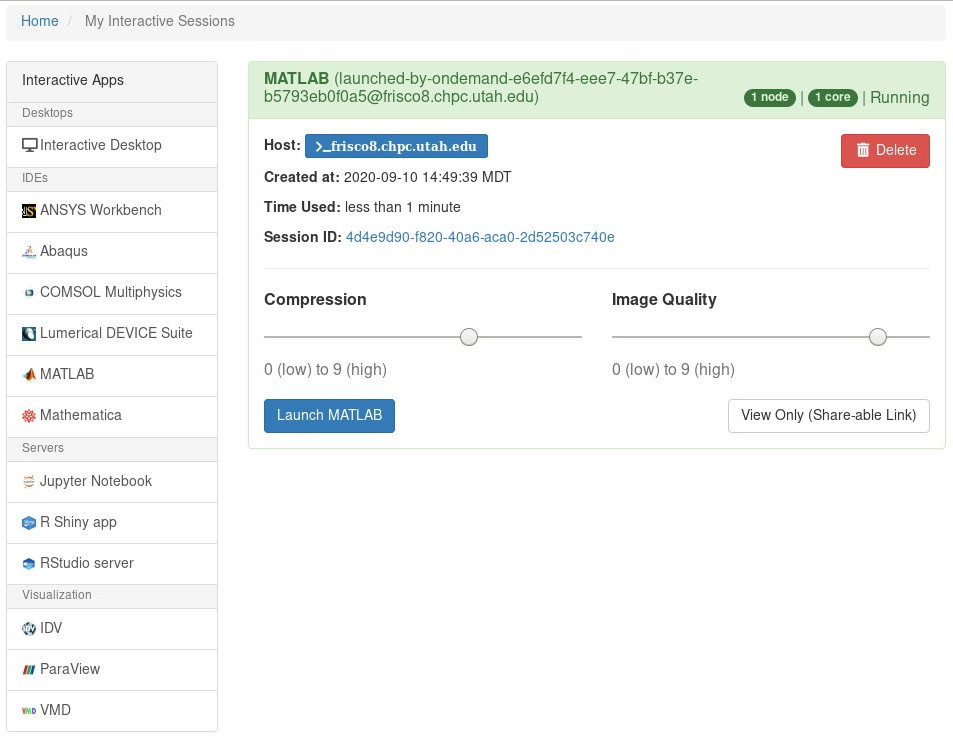953x744 pixels.
Task: Click the Launch MATLAB button
Action: [x=329, y=416]
